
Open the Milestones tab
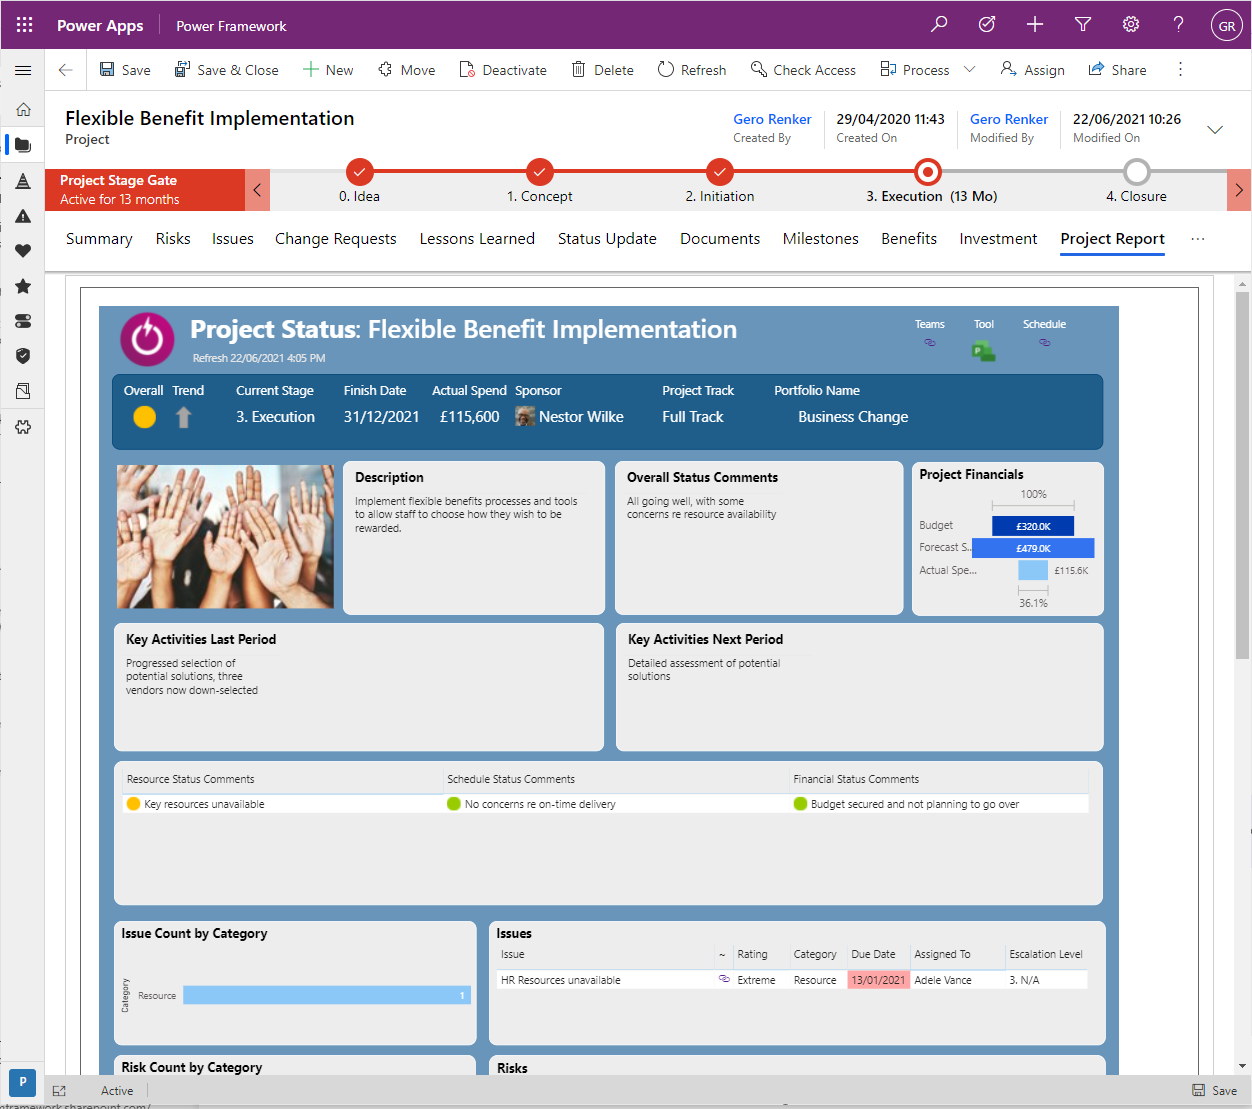coord(821,239)
